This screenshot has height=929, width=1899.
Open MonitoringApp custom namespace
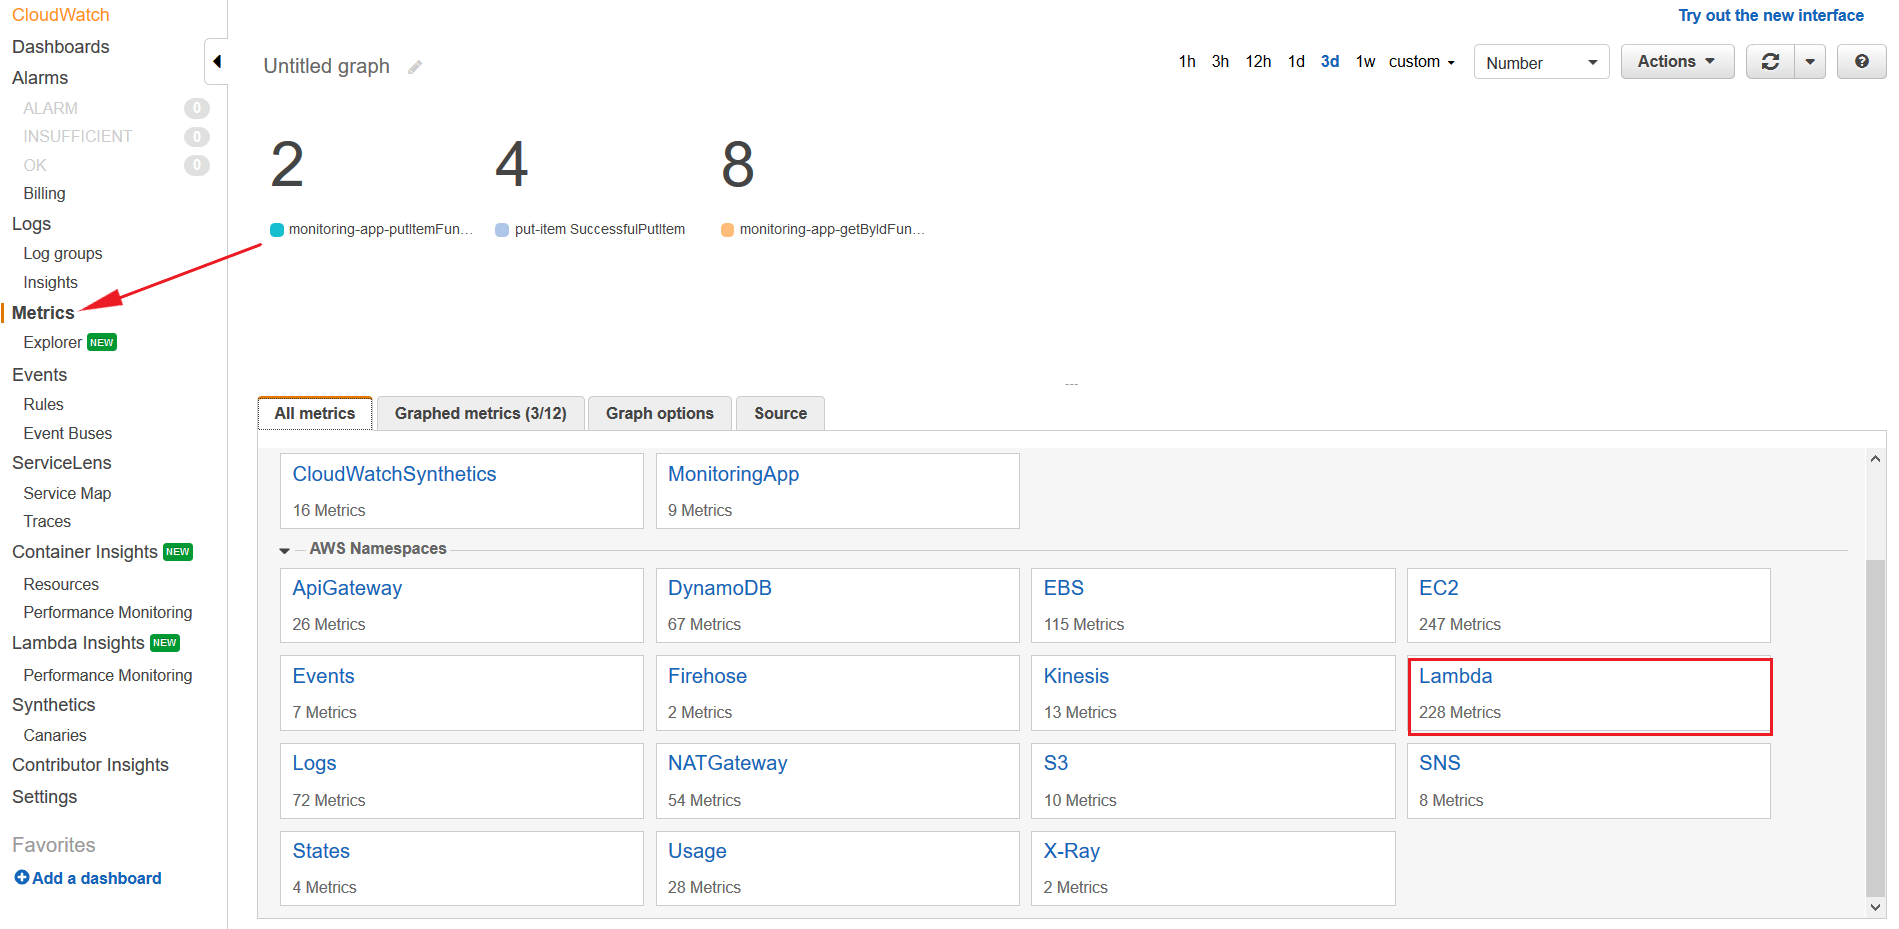(x=838, y=491)
